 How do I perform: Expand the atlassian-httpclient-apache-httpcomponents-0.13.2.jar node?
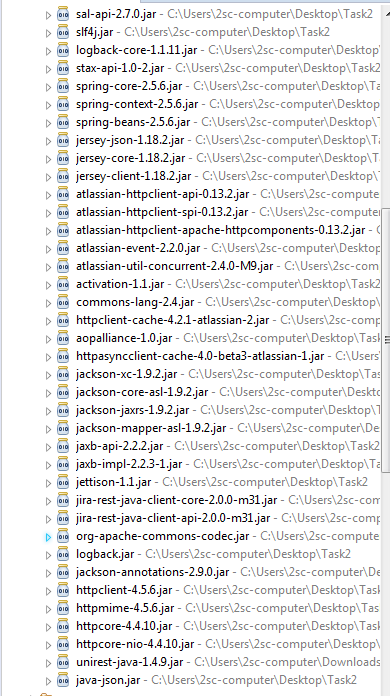[x=48, y=231]
